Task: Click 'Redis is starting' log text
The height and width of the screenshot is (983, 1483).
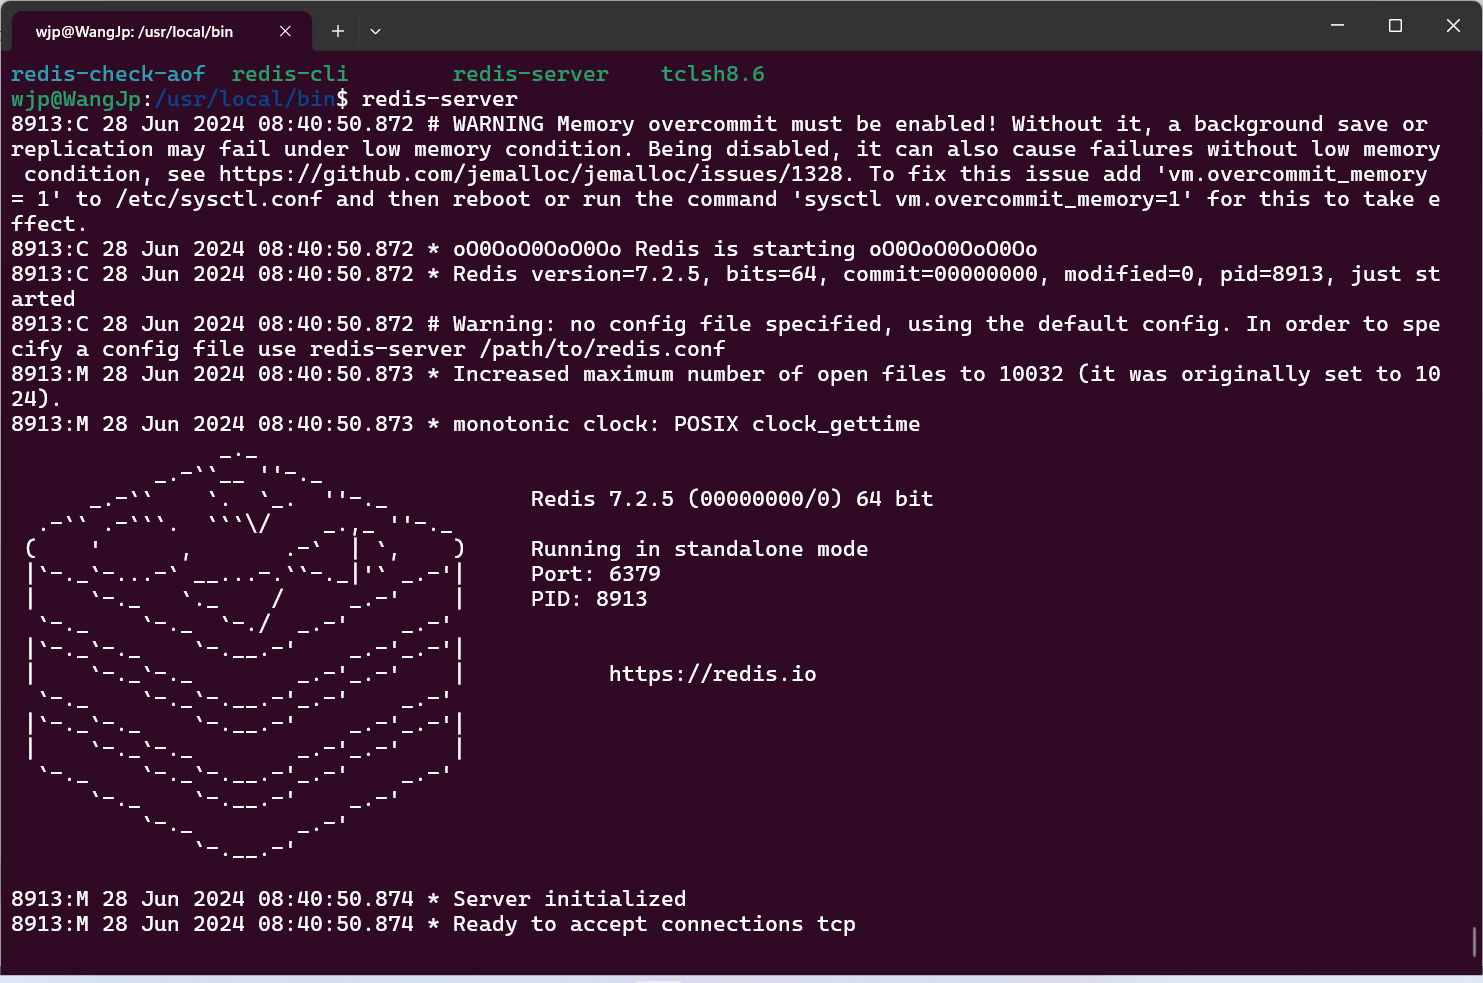Action: click(x=745, y=249)
